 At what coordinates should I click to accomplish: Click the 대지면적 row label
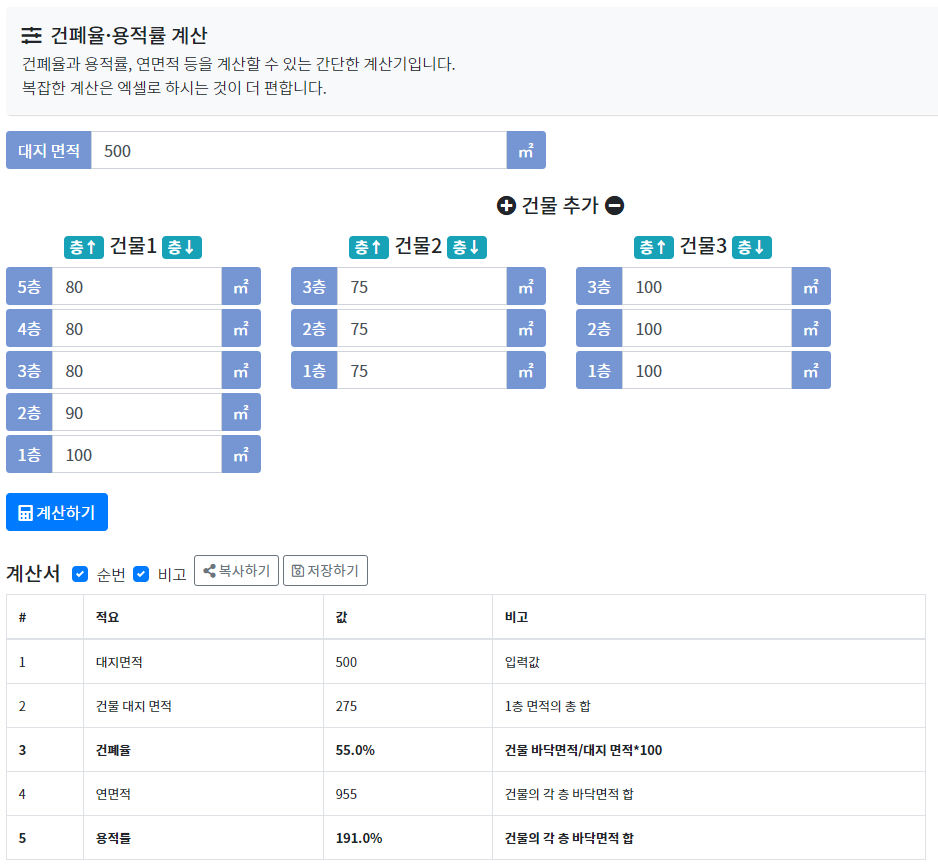pyautogui.click(x=119, y=662)
